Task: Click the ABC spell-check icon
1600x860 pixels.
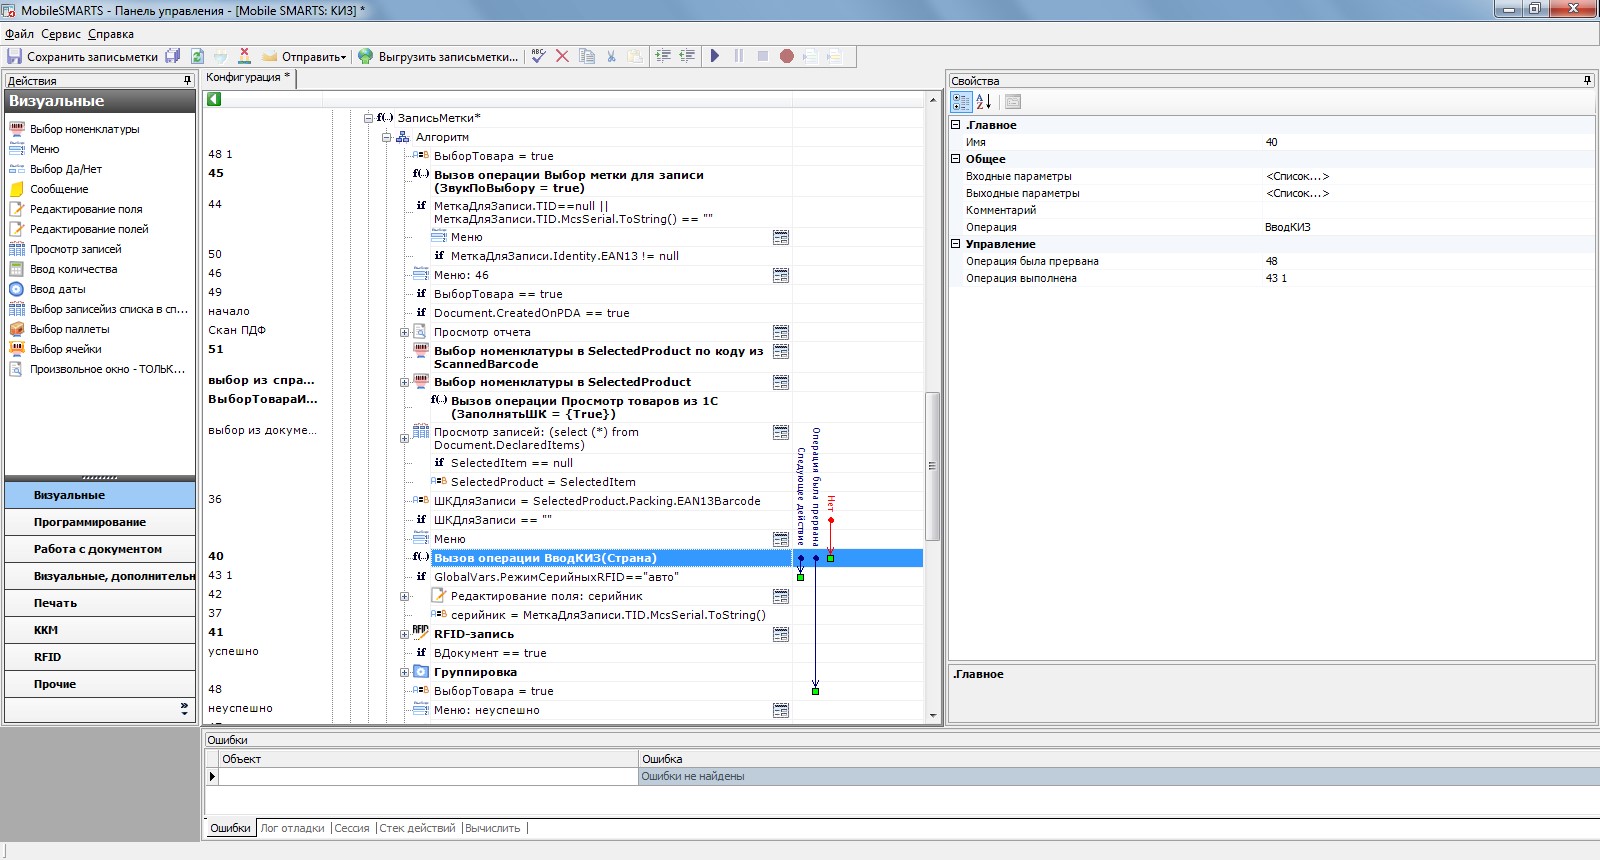Action: click(x=539, y=57)
